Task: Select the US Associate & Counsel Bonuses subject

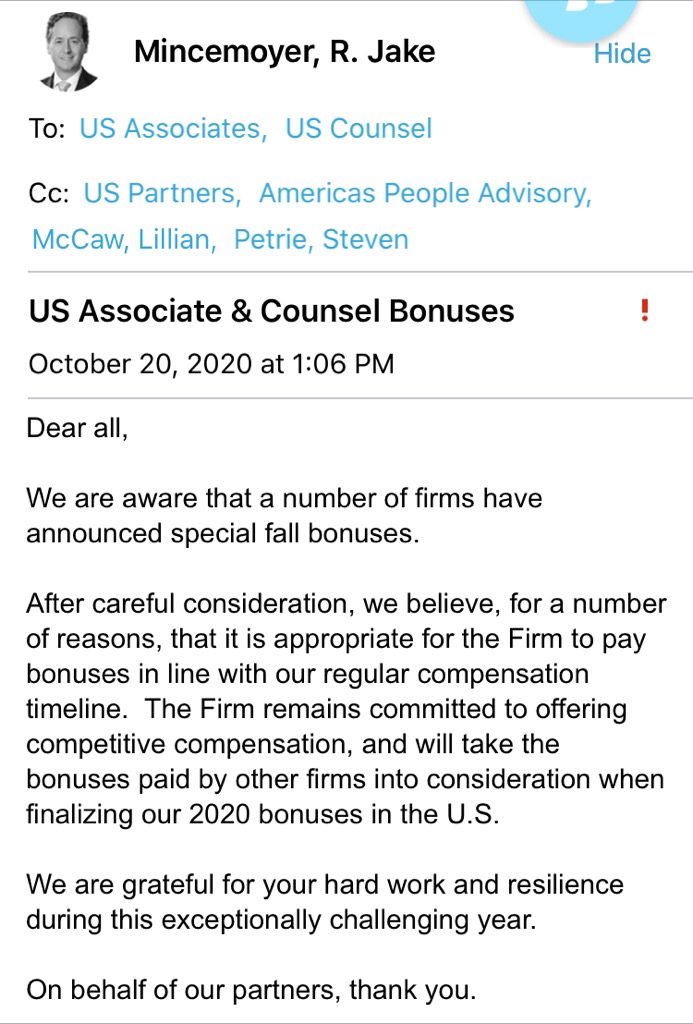Action: pos(272,311)
